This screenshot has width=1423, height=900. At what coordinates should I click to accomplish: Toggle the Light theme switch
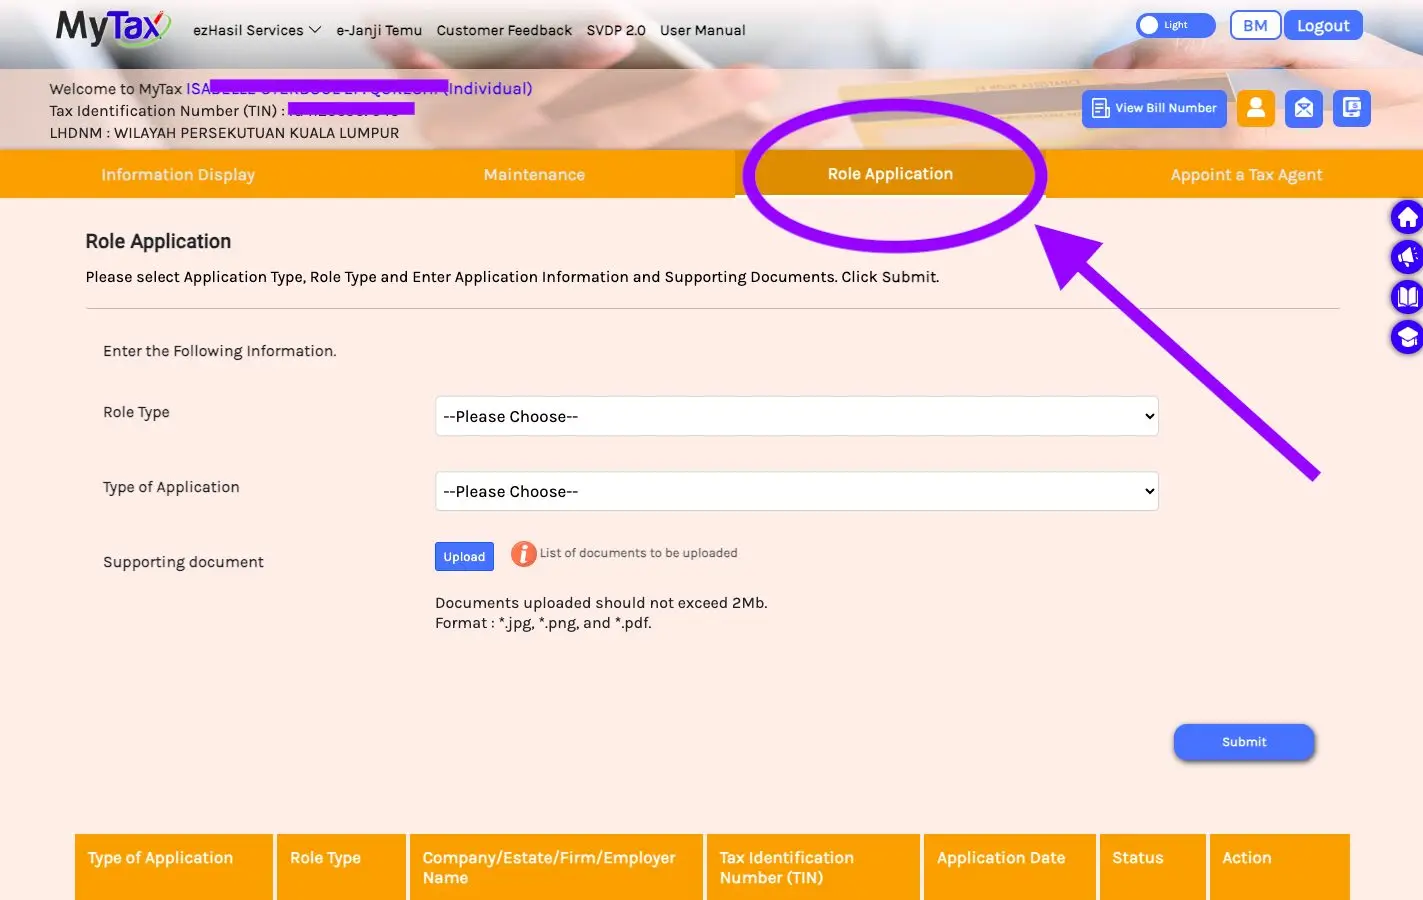(x=1175, y=25)
